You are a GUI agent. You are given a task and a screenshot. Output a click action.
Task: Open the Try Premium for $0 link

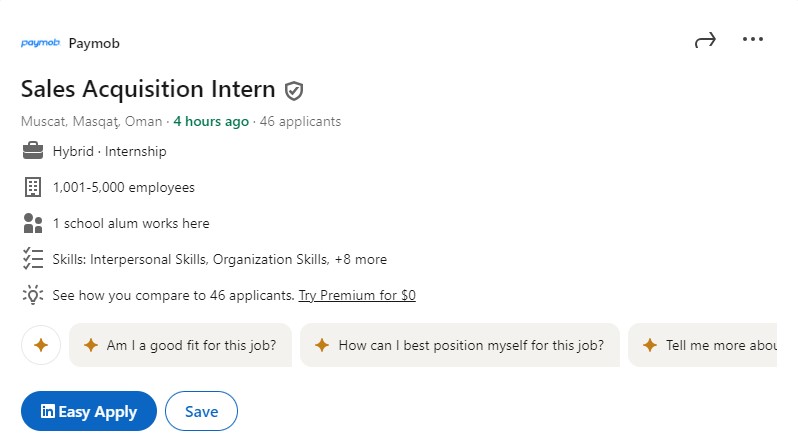(x=357, y=296)
